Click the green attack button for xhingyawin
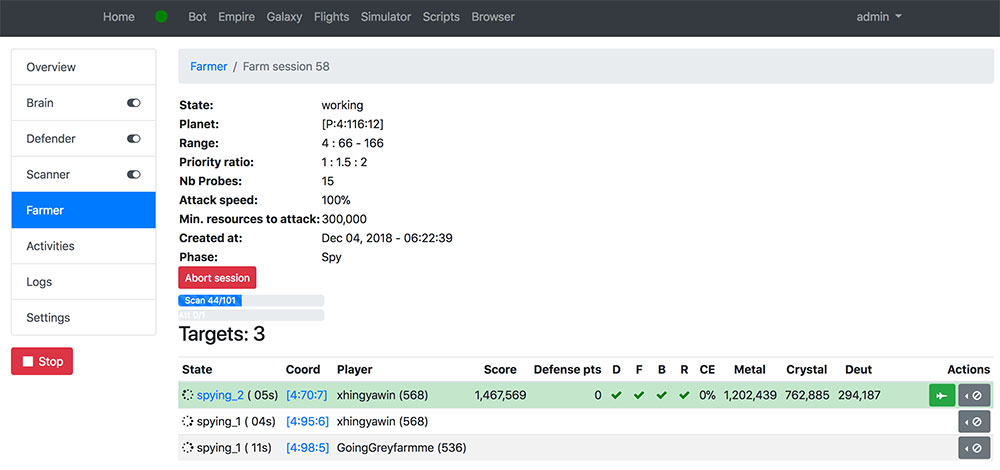 coord(942,395)
